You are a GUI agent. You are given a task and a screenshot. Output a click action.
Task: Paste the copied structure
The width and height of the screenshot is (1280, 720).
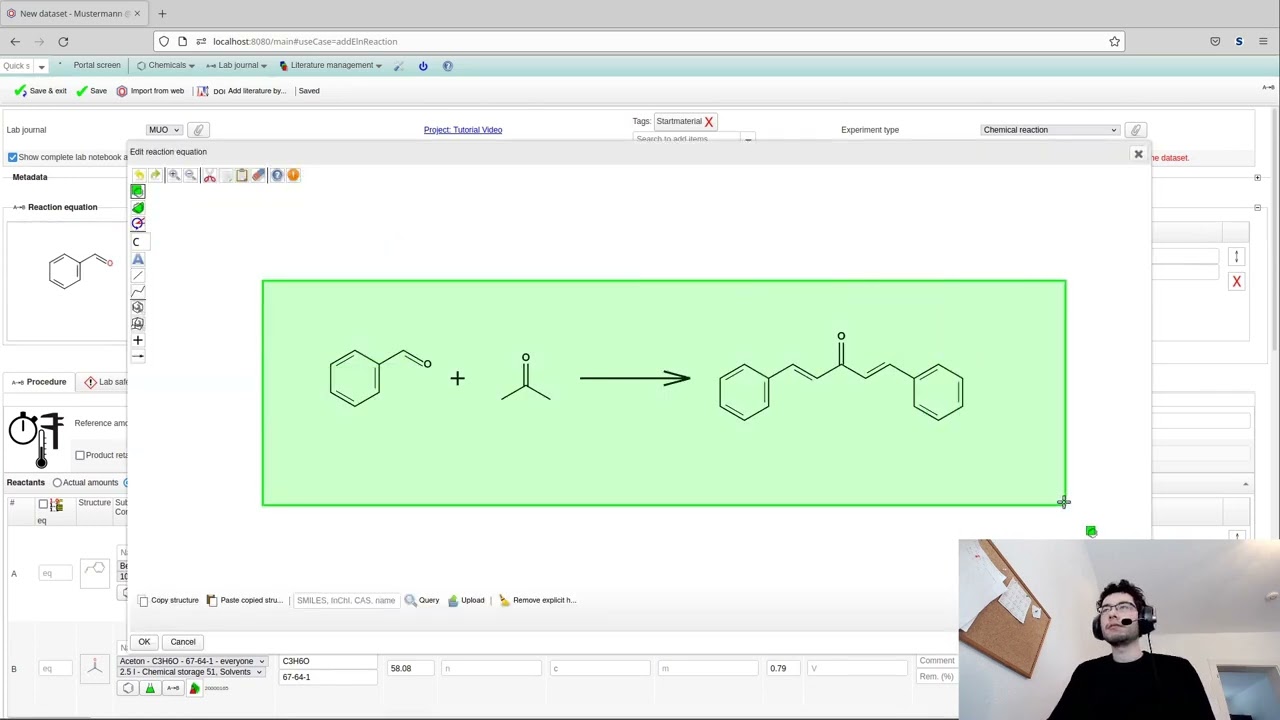pos(245,600)
